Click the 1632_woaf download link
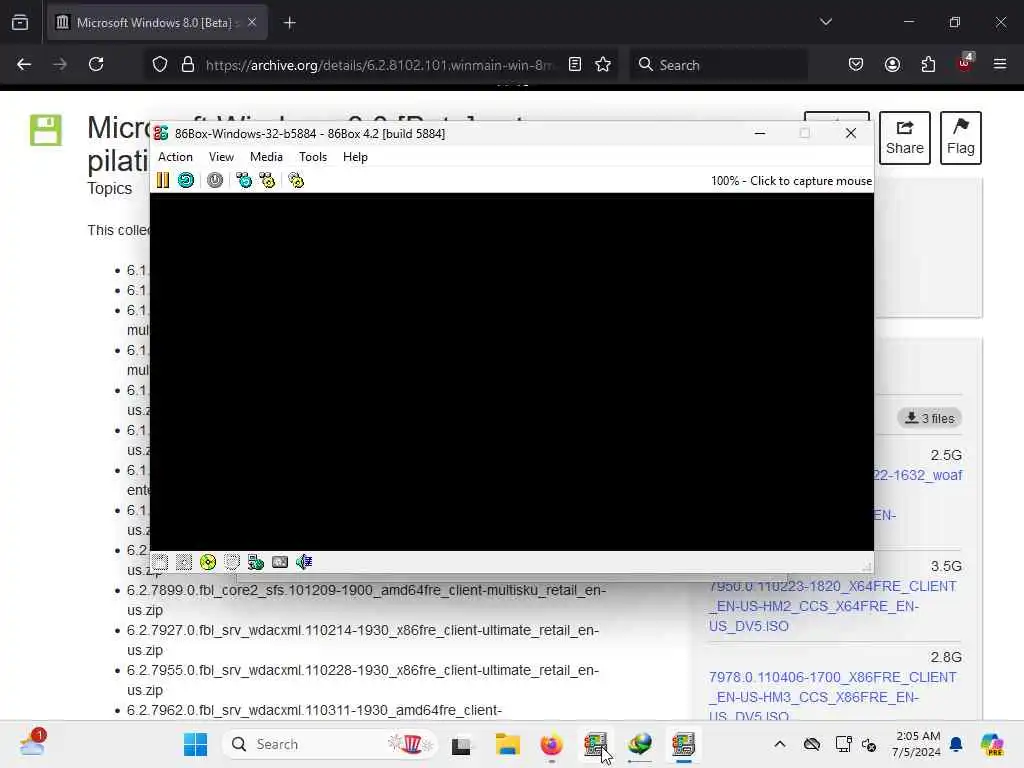1024x768 pixels. tap(918, 475)
